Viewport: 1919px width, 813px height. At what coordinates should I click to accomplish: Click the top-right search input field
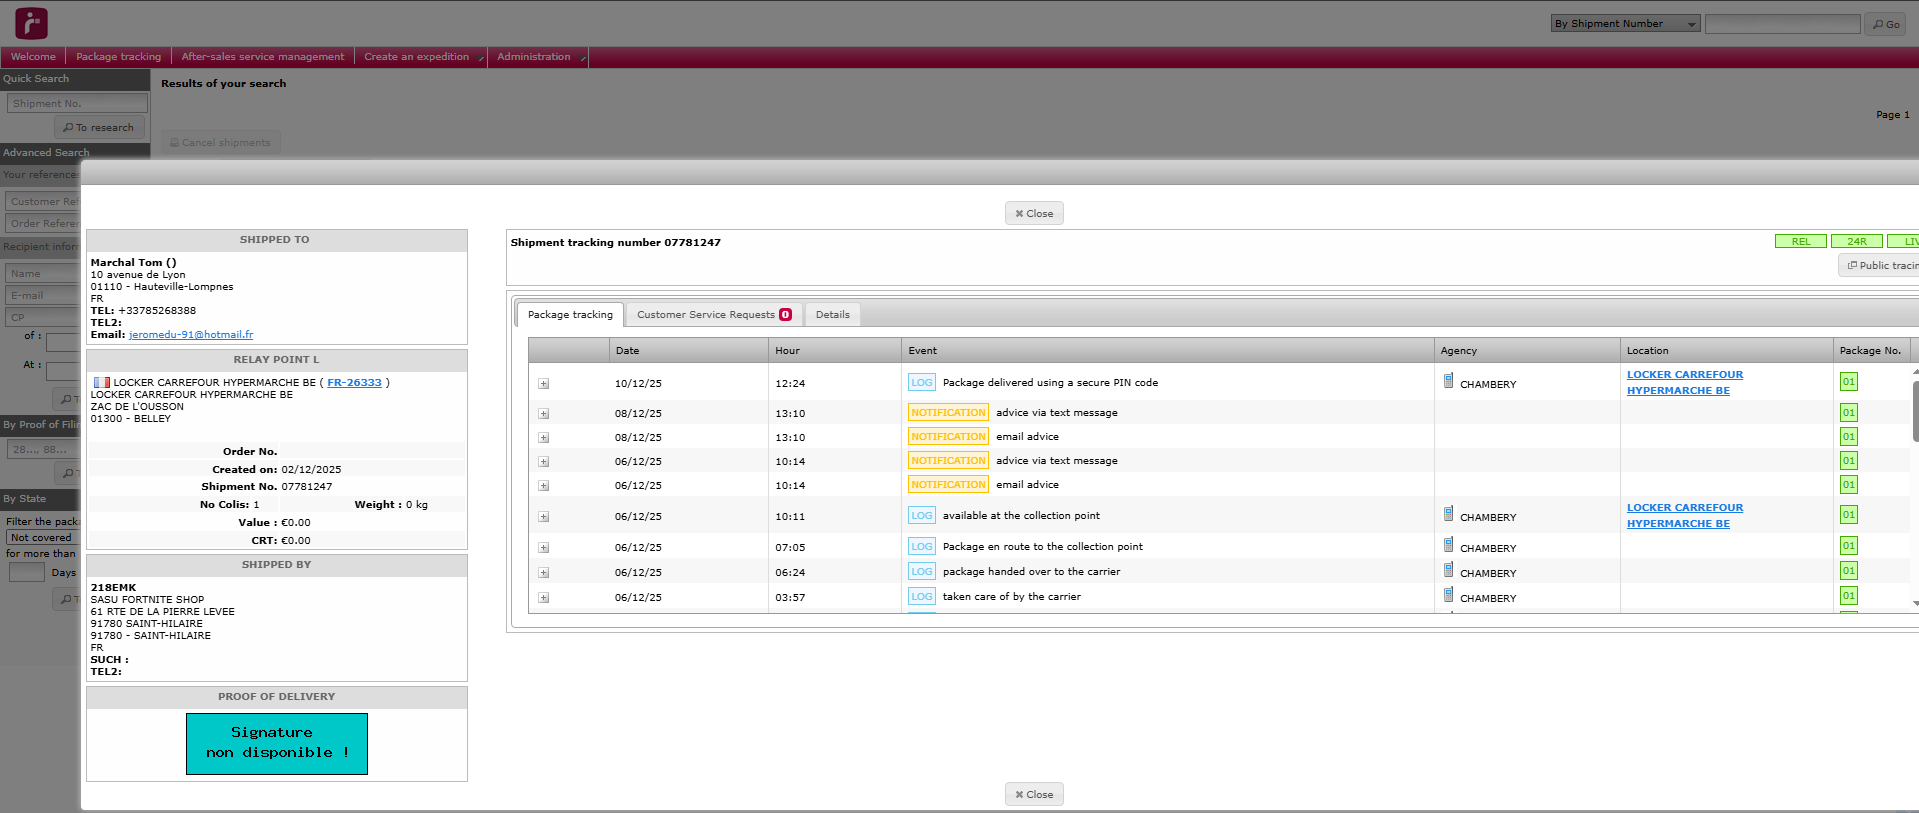click(1782, 24)
